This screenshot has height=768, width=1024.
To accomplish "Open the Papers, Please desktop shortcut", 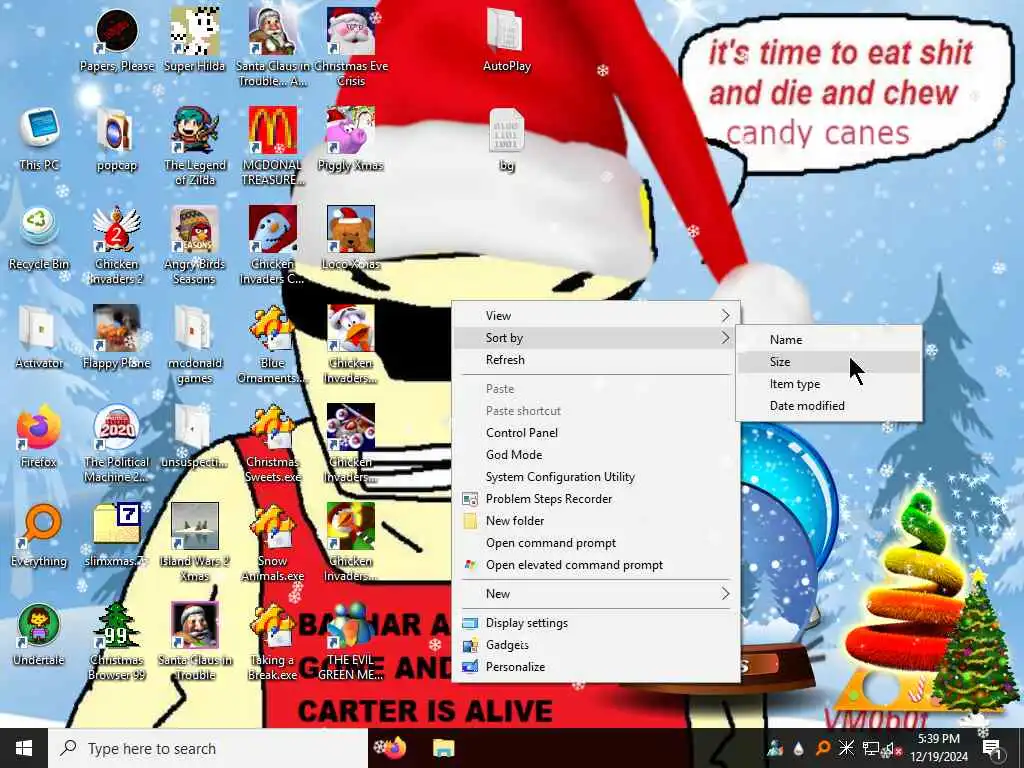I will point(117,40).
